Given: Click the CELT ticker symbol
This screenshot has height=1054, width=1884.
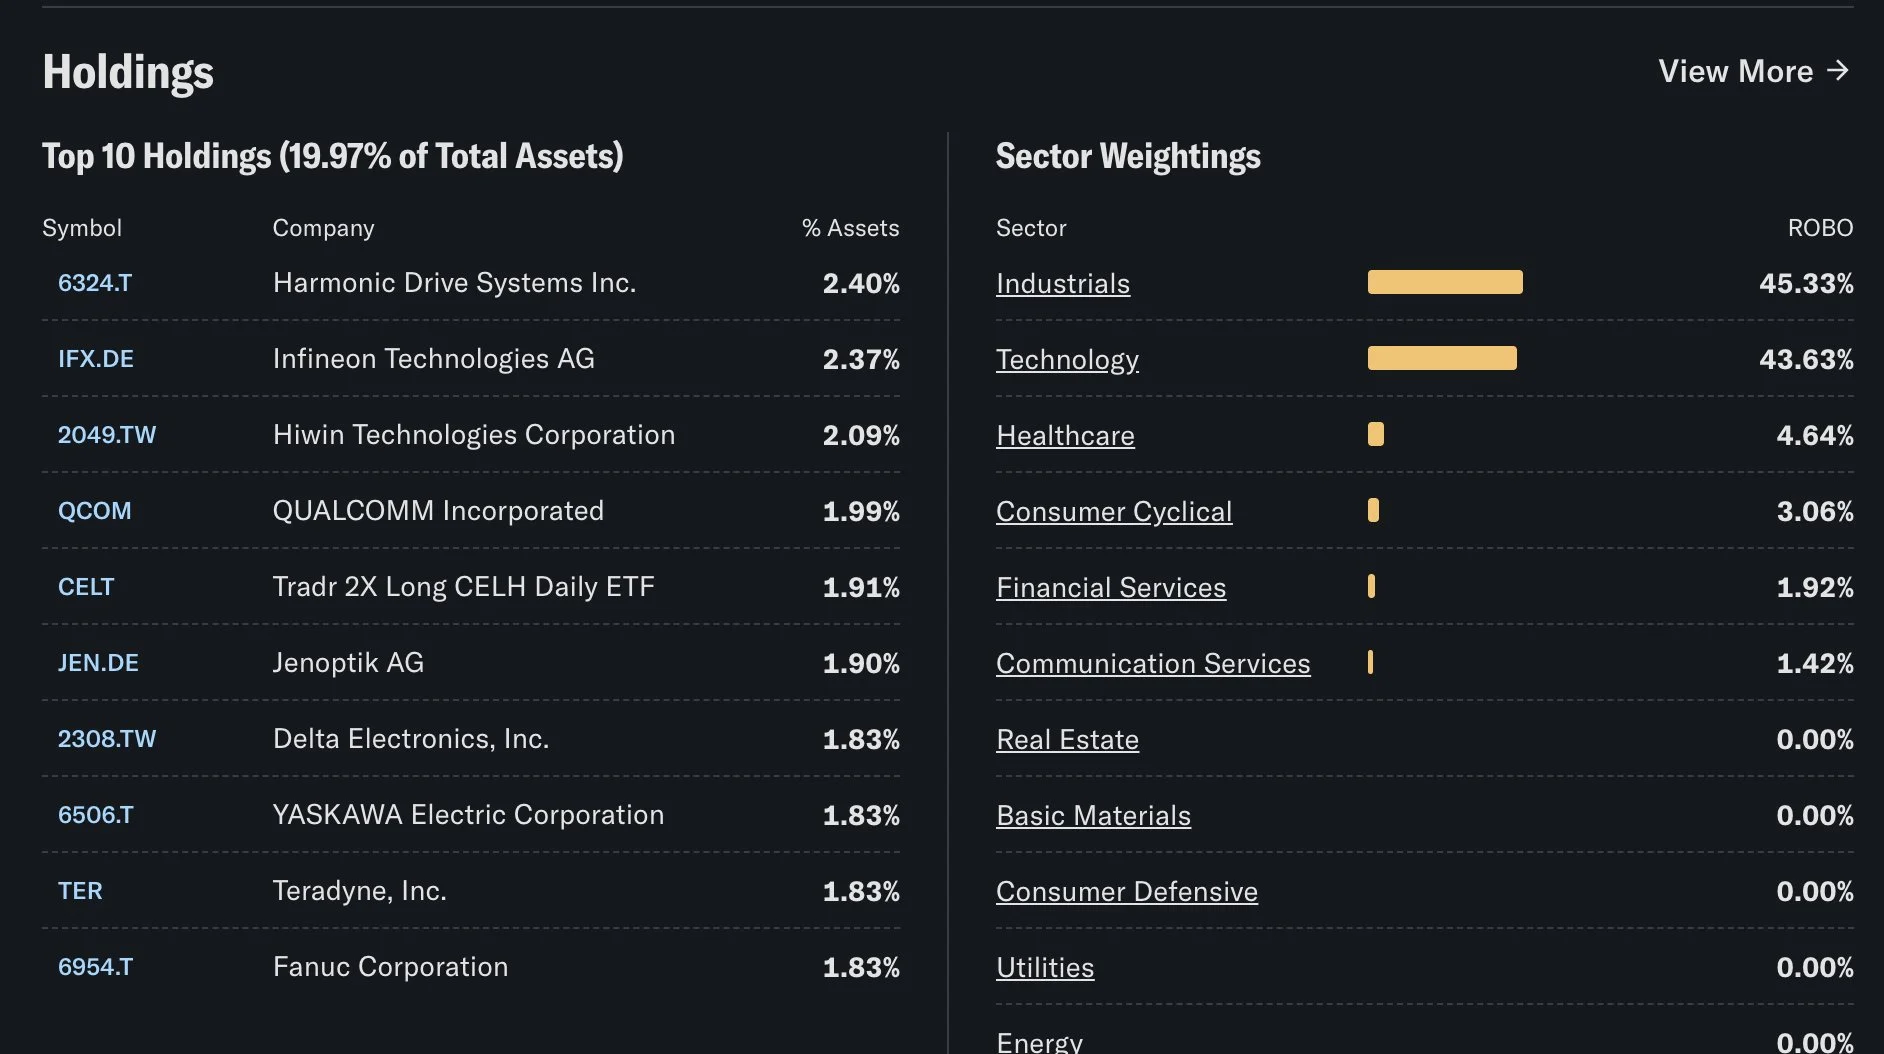Looking at the screenshot, I should click(86, 587).
